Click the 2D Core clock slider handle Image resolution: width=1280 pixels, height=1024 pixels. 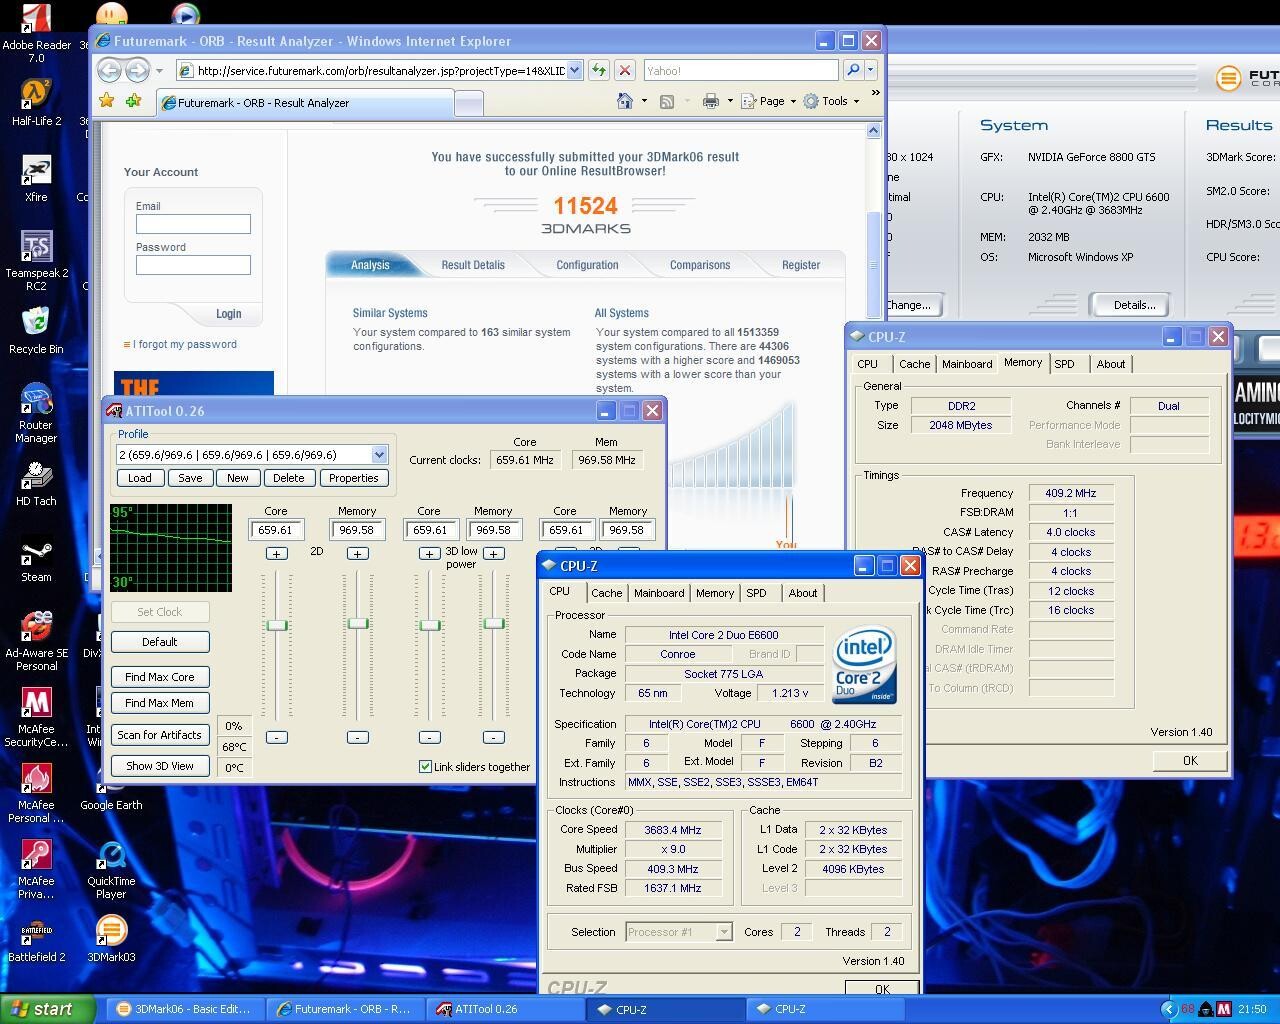pos(276,625)
